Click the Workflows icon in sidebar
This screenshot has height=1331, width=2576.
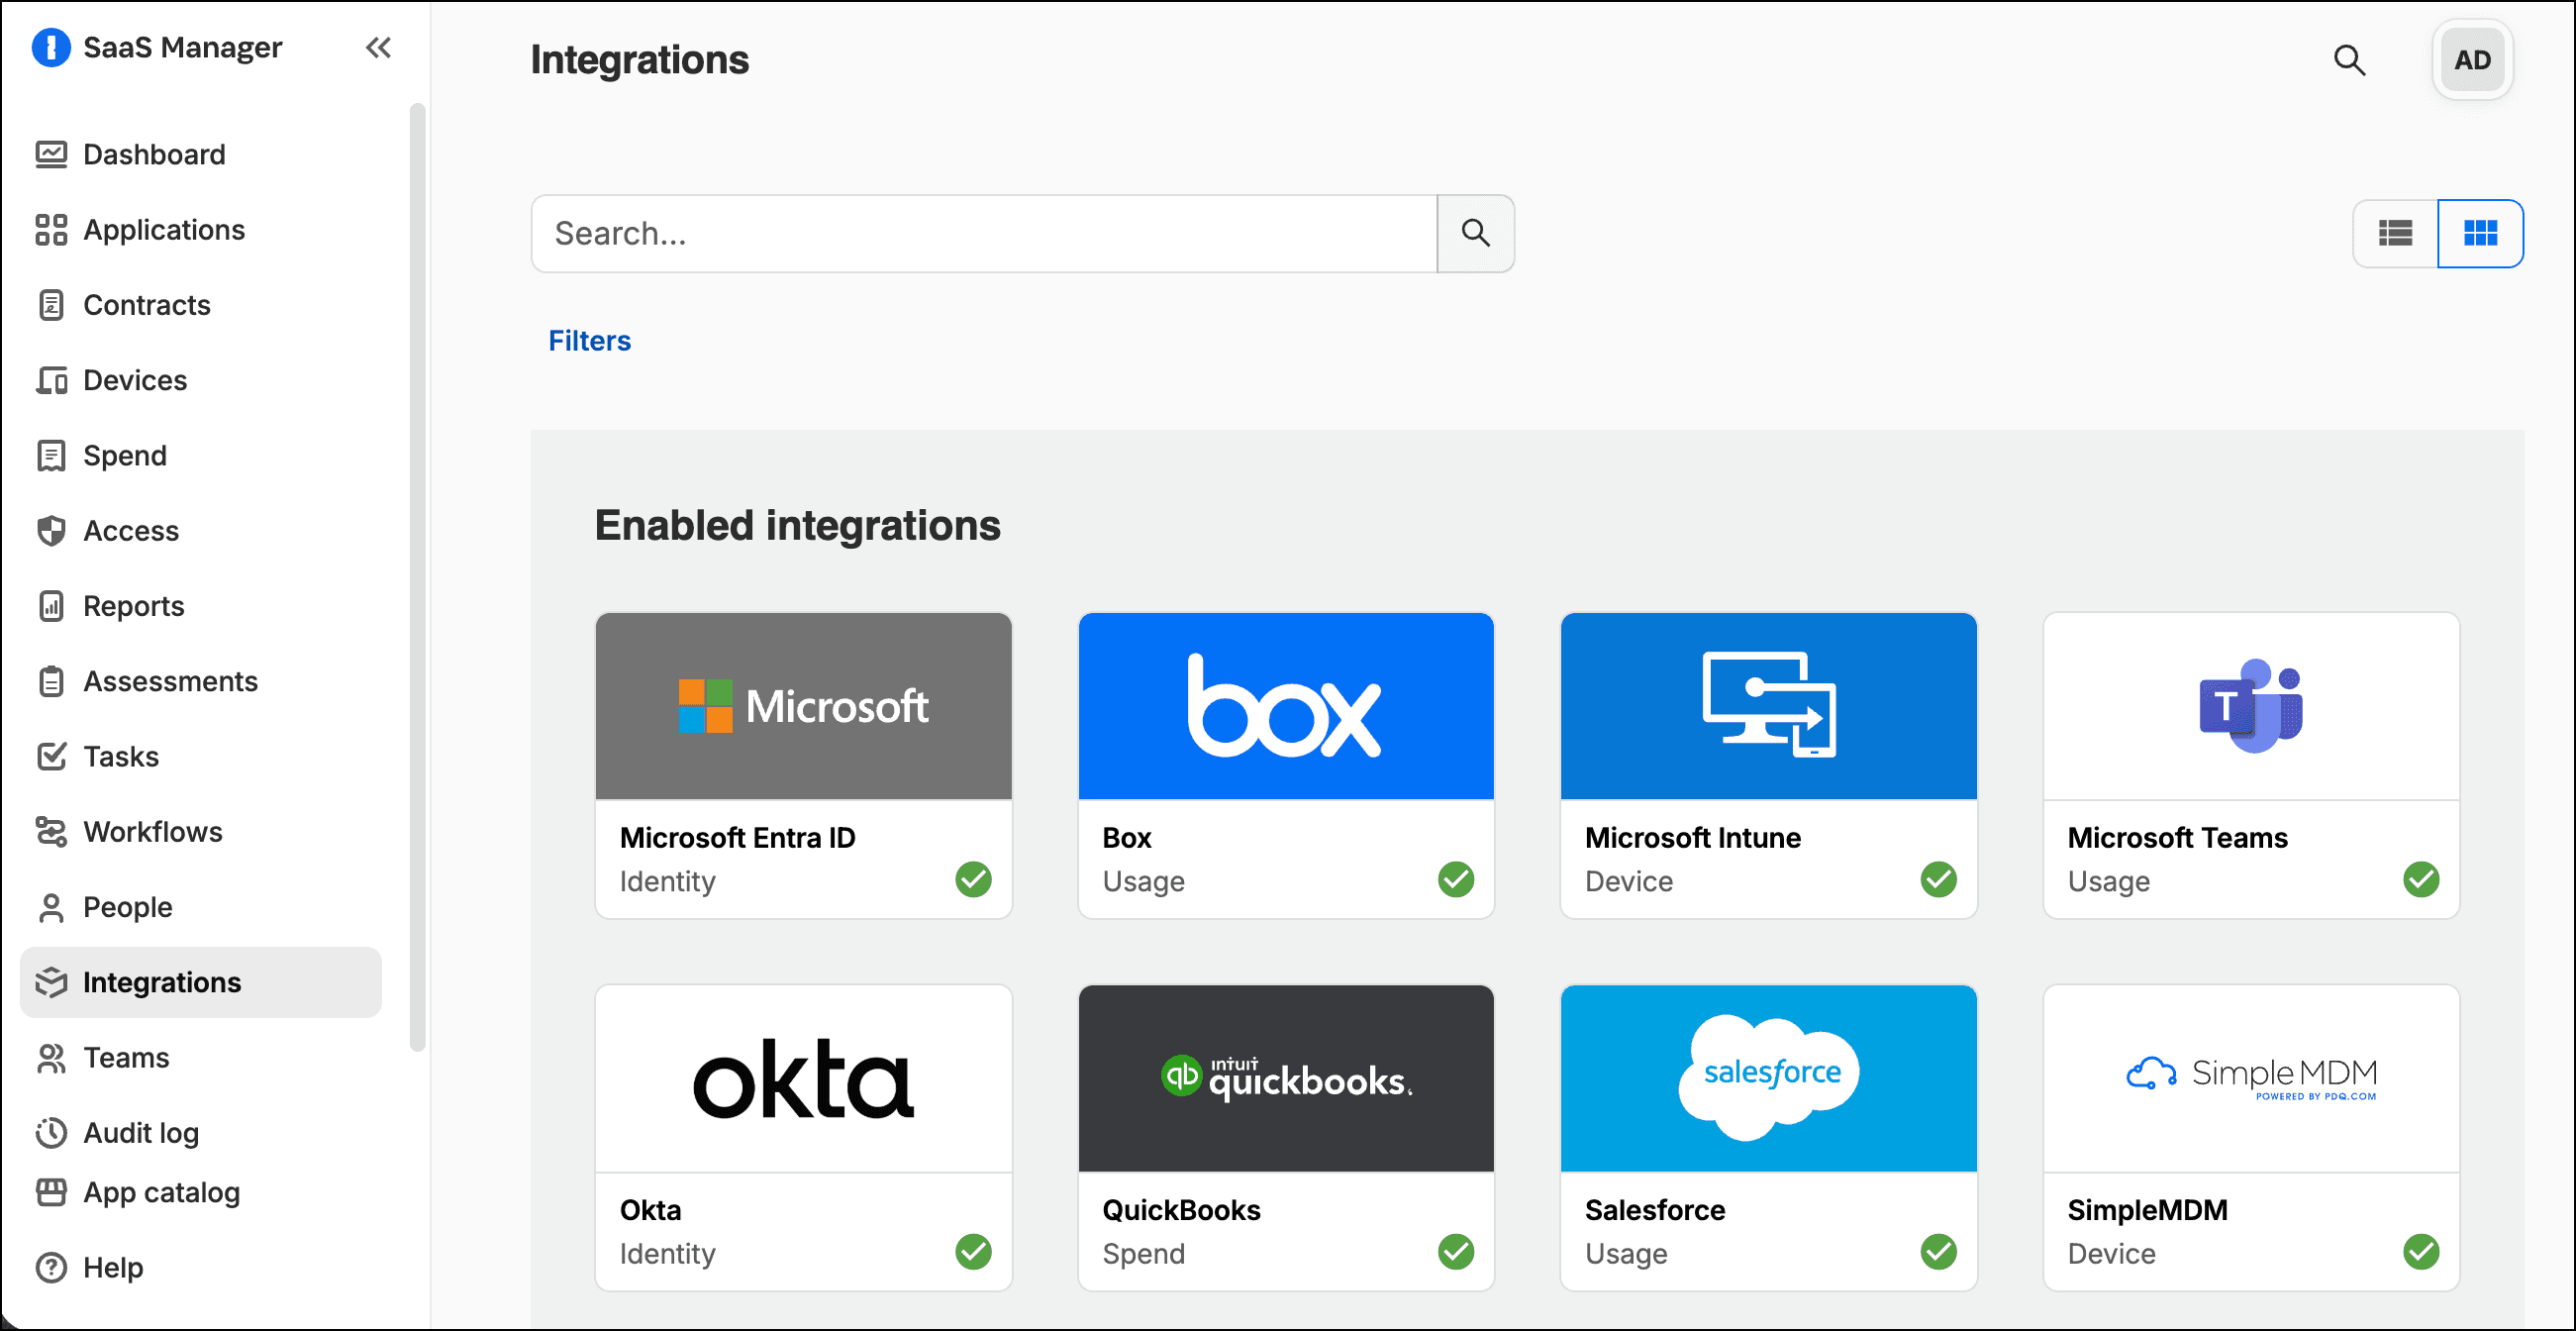tap(51, 832)
